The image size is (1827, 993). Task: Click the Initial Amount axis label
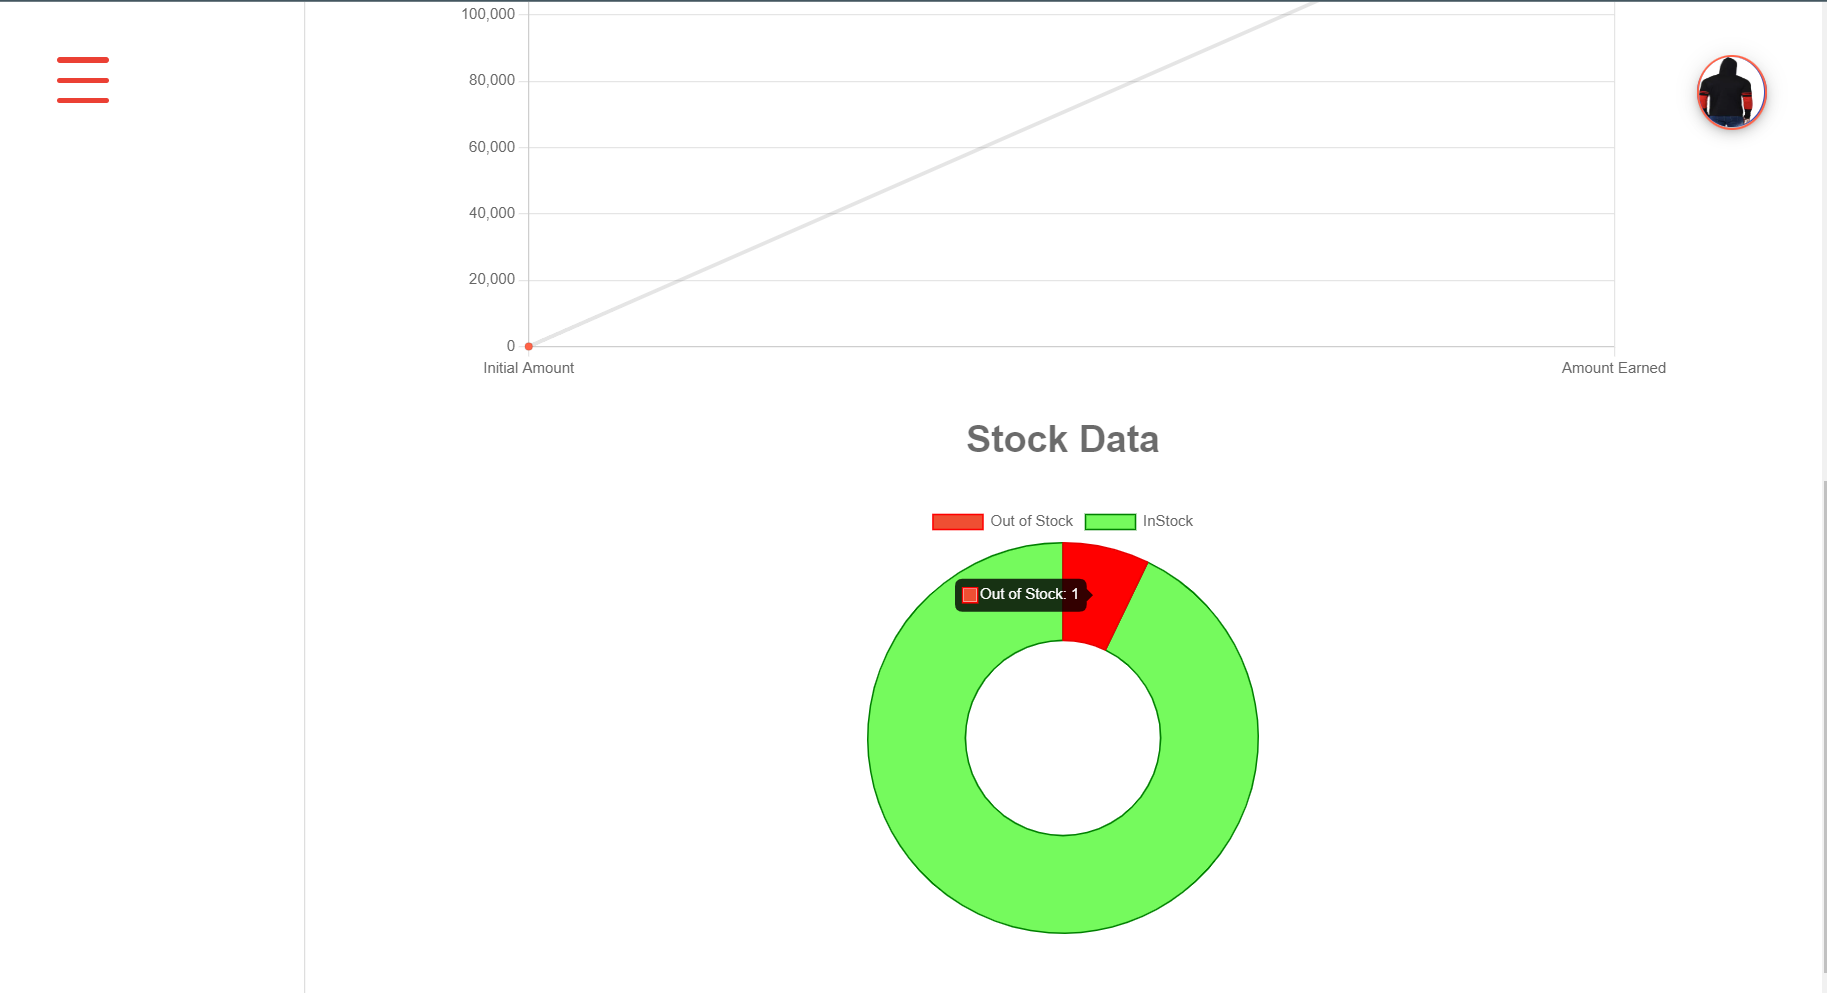pyautogui.click(x=528, y=367)
